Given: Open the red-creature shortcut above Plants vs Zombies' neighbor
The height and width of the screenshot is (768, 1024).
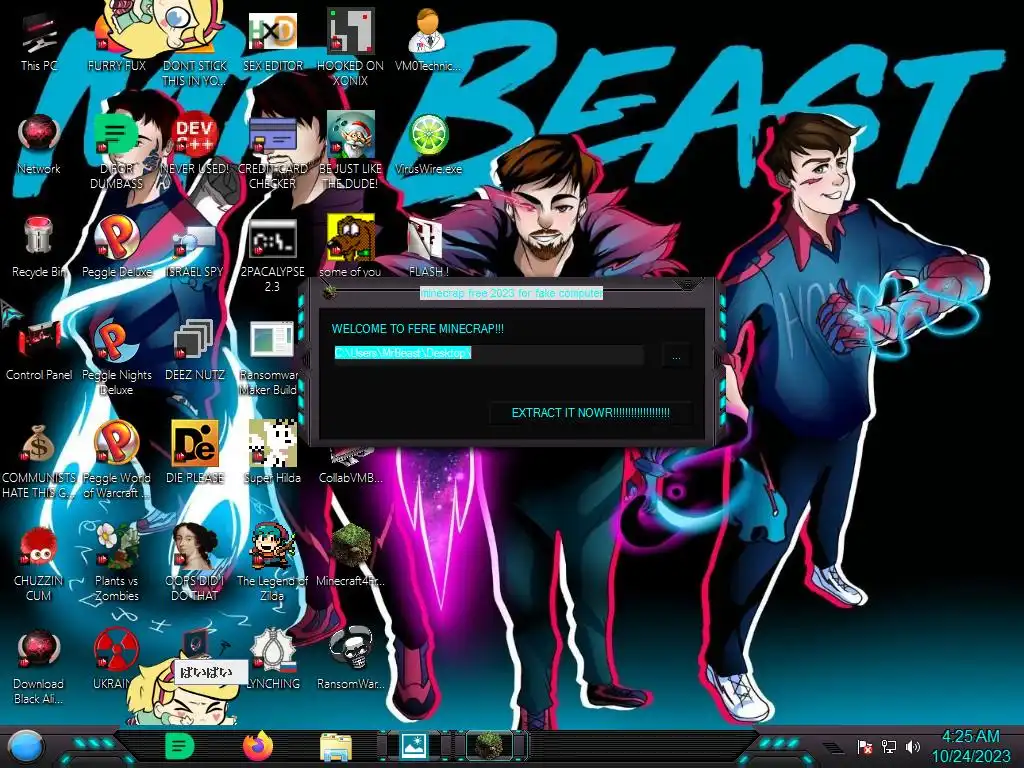Looking at the screenshot, I should click(x=39, y=563).
